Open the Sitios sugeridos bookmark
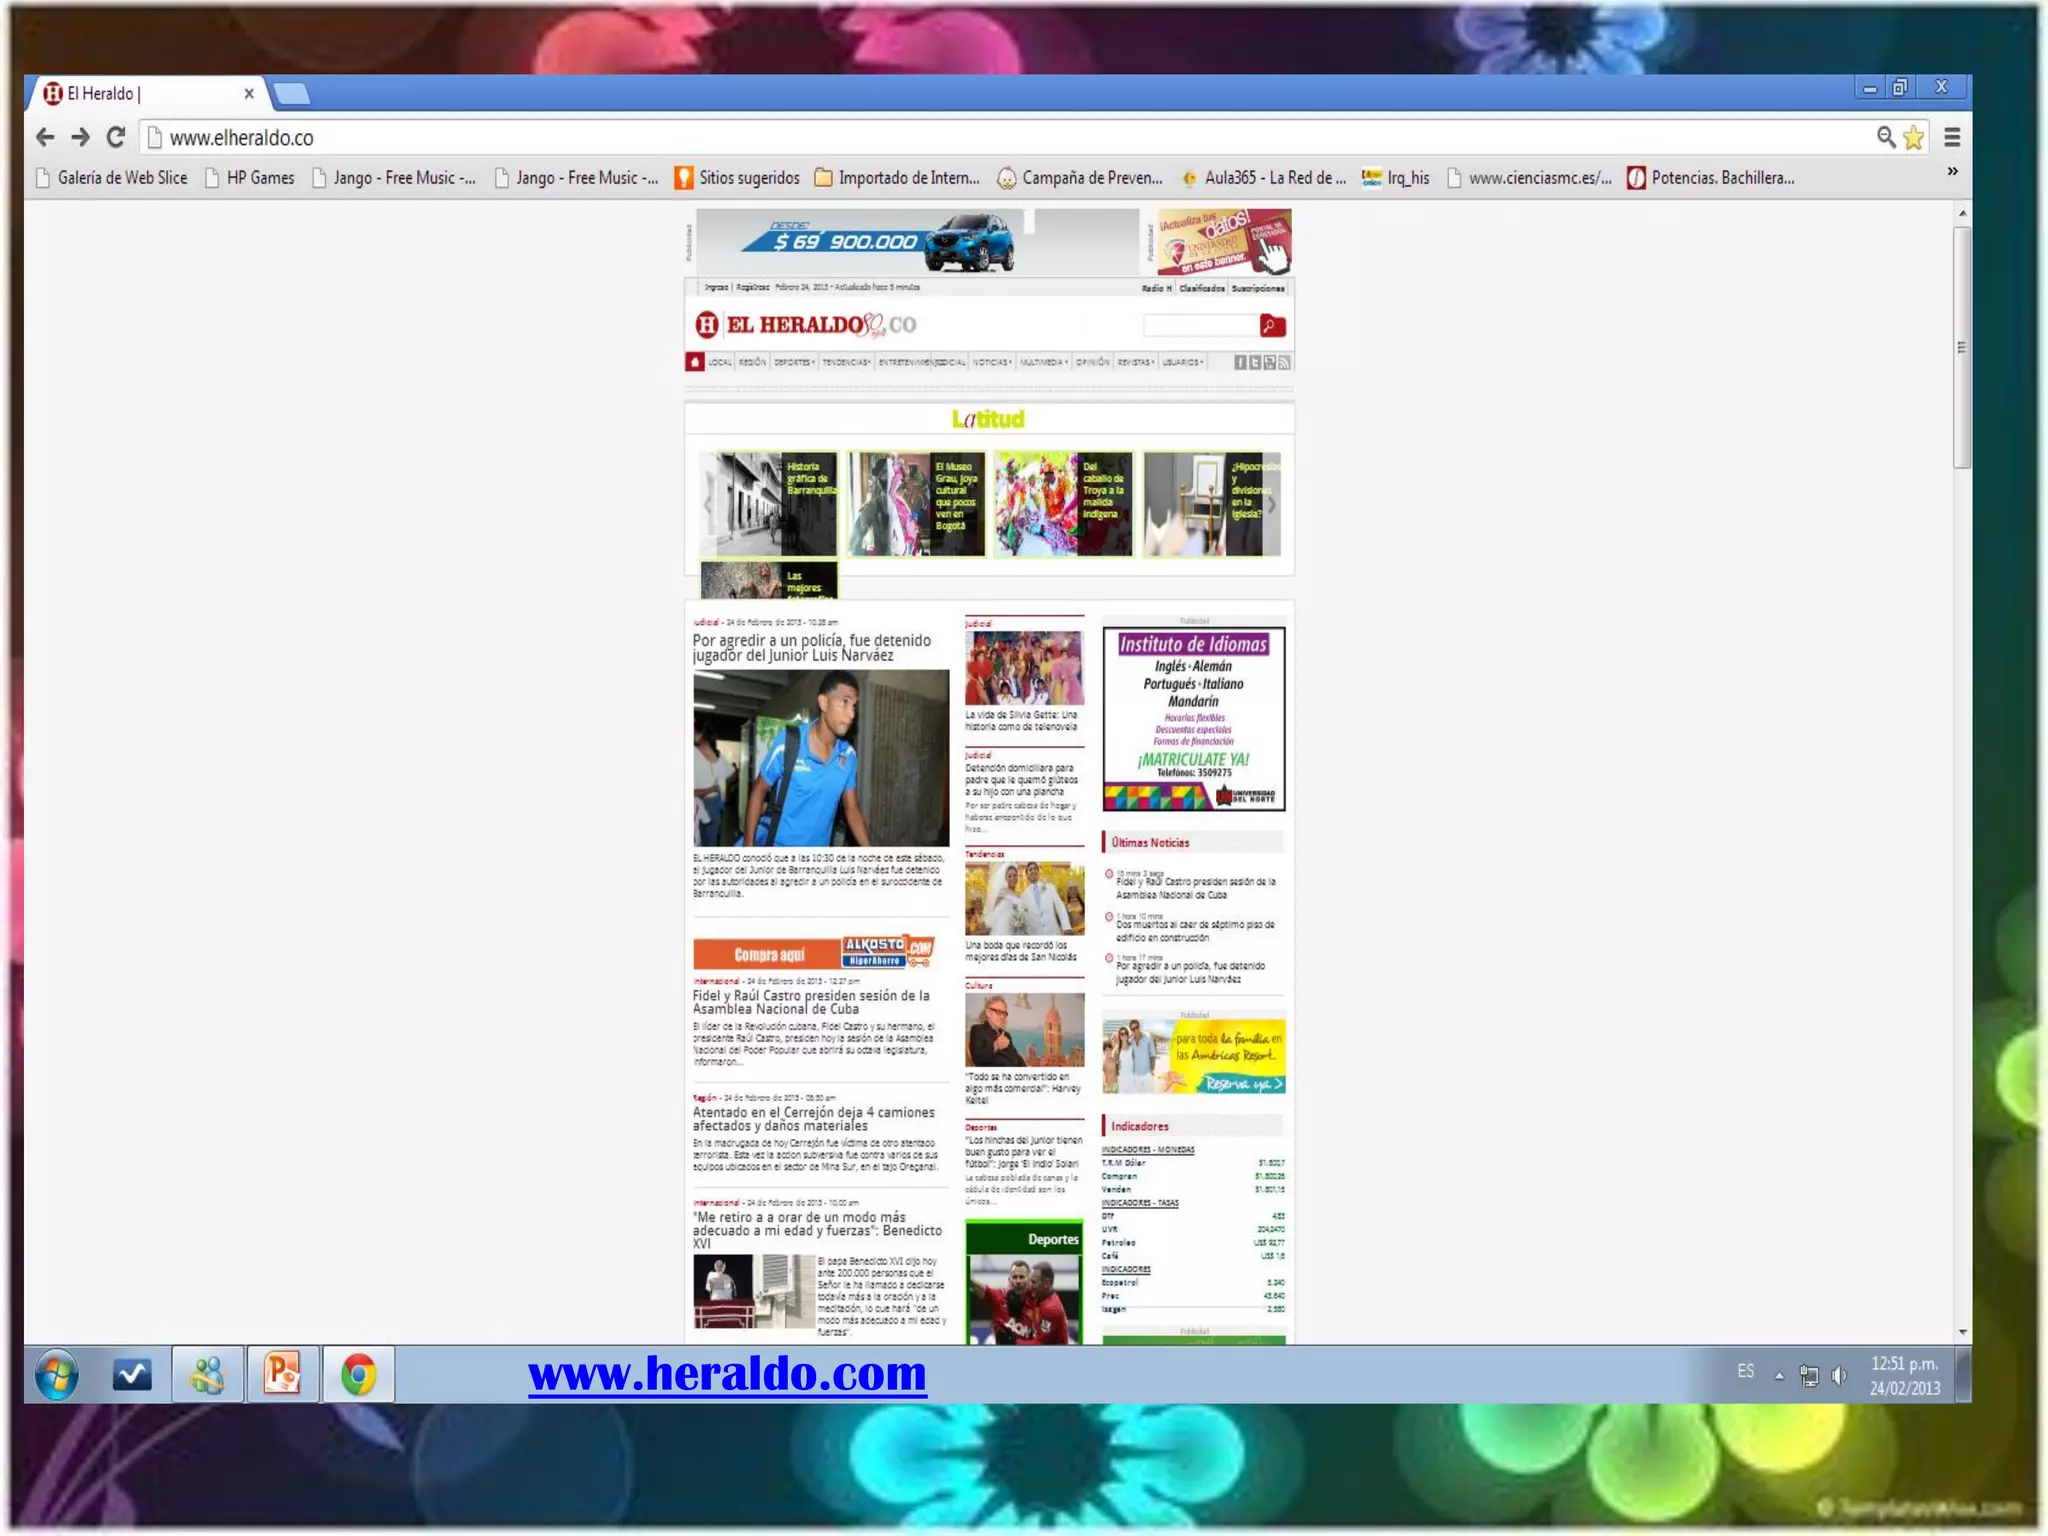This screenshot has height=1536, width=2048. click(x=738, y=178)
